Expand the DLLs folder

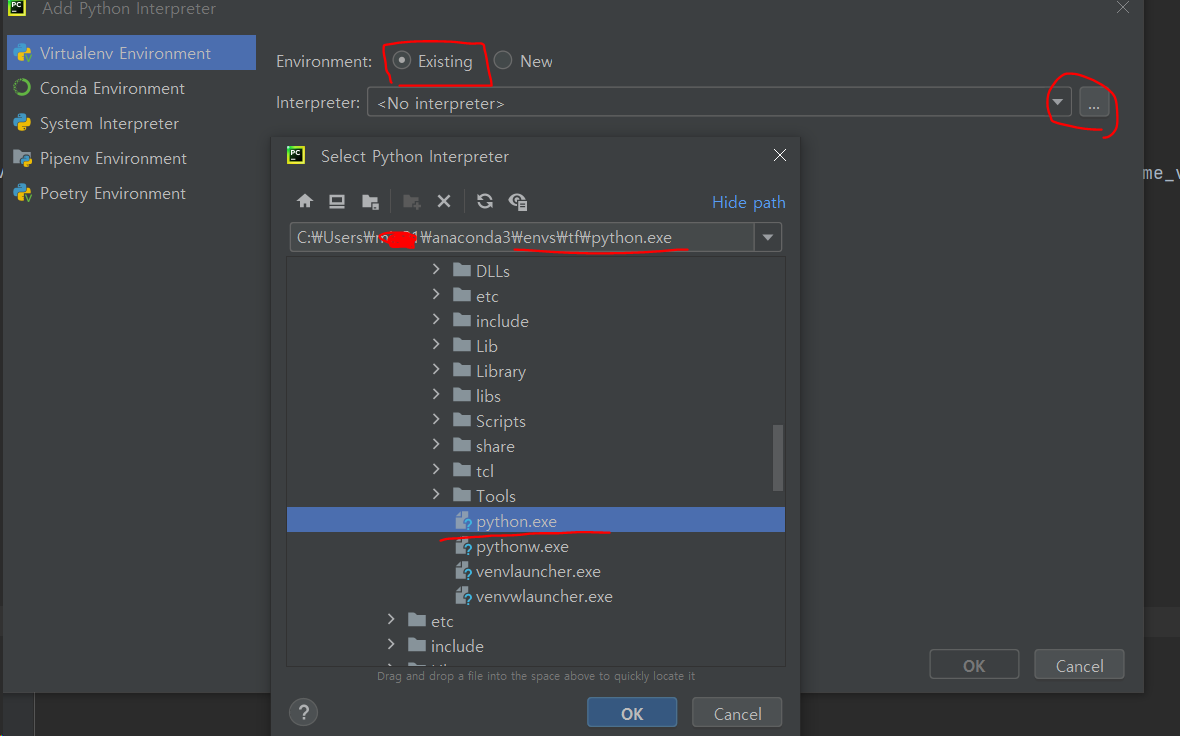tap(436, 269)
